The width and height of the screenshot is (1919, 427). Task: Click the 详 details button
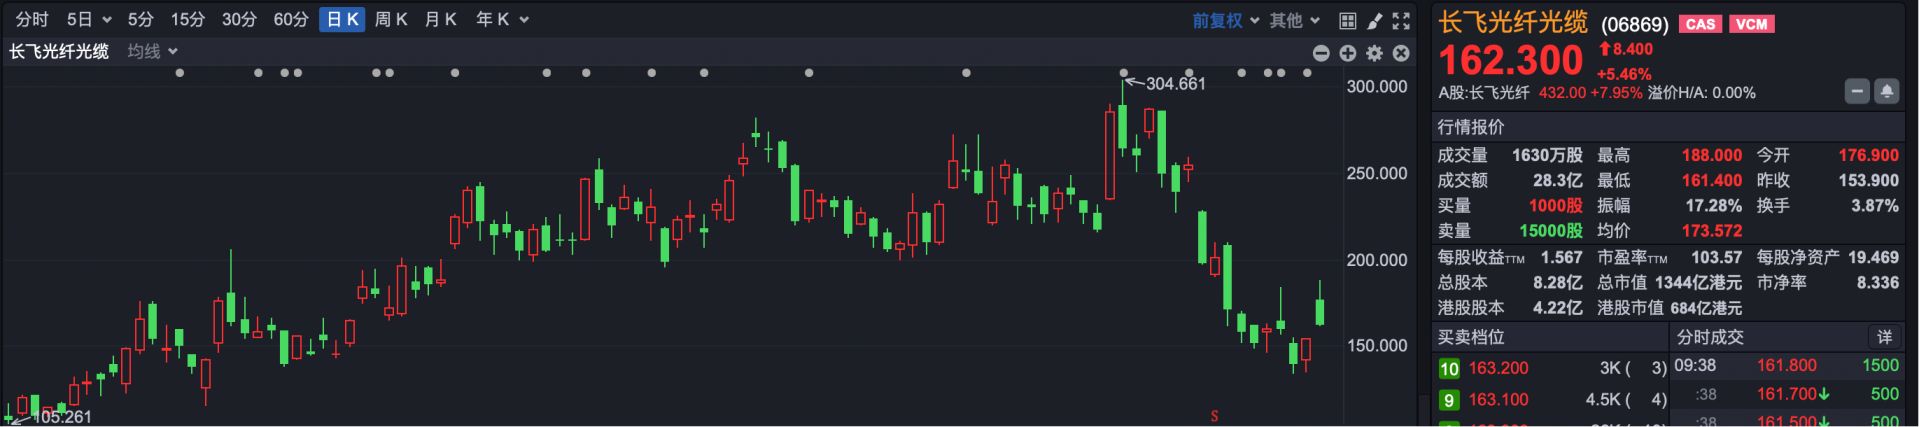(1884, 337)
